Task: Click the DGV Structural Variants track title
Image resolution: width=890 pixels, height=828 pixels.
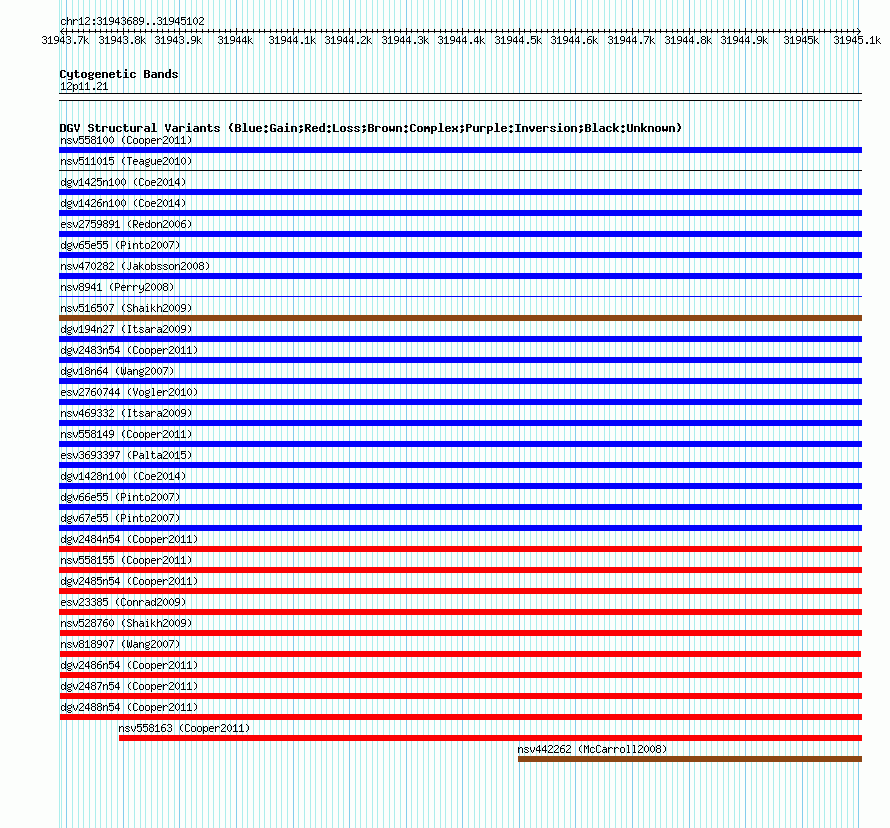Action: 371,128
